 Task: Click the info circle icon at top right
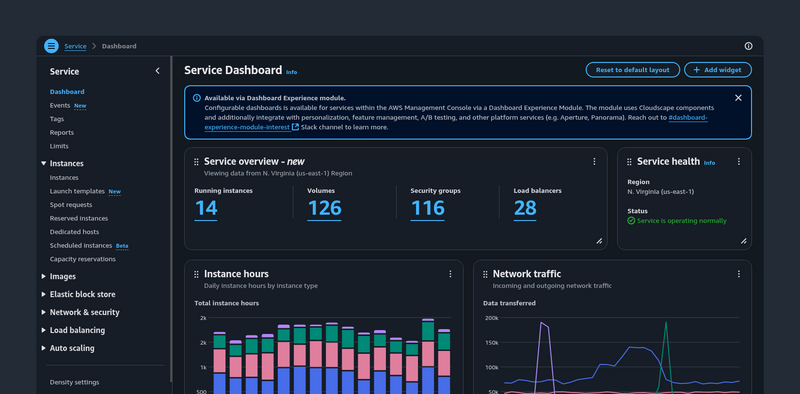coord(748,46)
